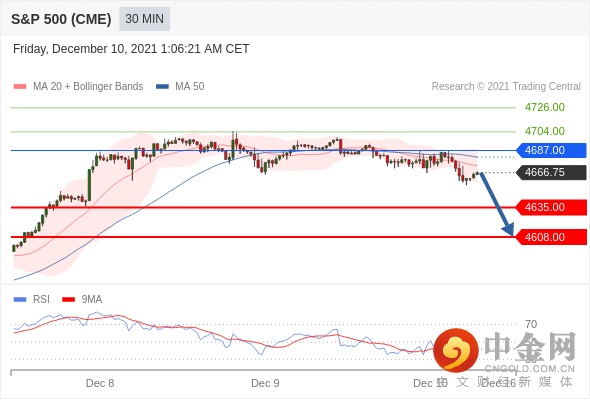Click the 4726.00 resistance level label
This screenshot has height=400, width=590.
point(544,107)
